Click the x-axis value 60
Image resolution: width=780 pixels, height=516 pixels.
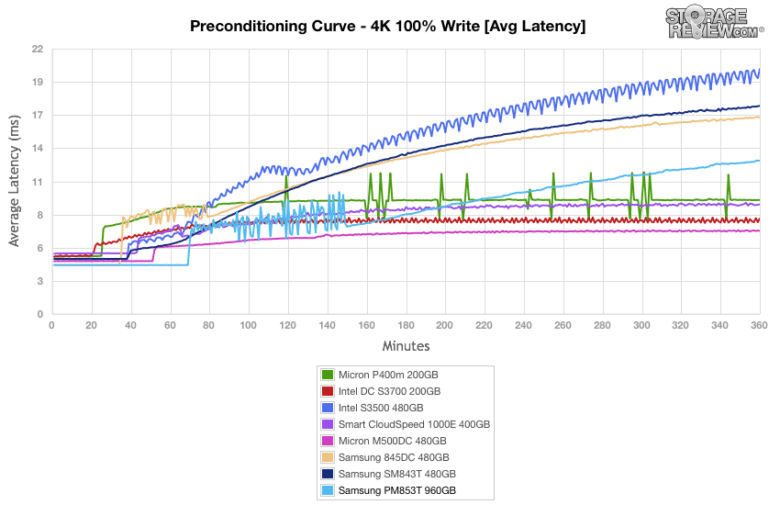(170, 325)
